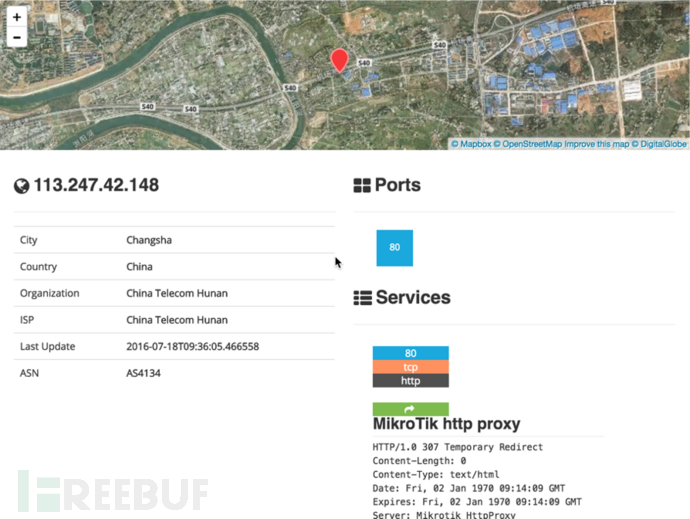Click the blue 80 service tag
Screen dimensions: 690x519
tap(410, 353)
